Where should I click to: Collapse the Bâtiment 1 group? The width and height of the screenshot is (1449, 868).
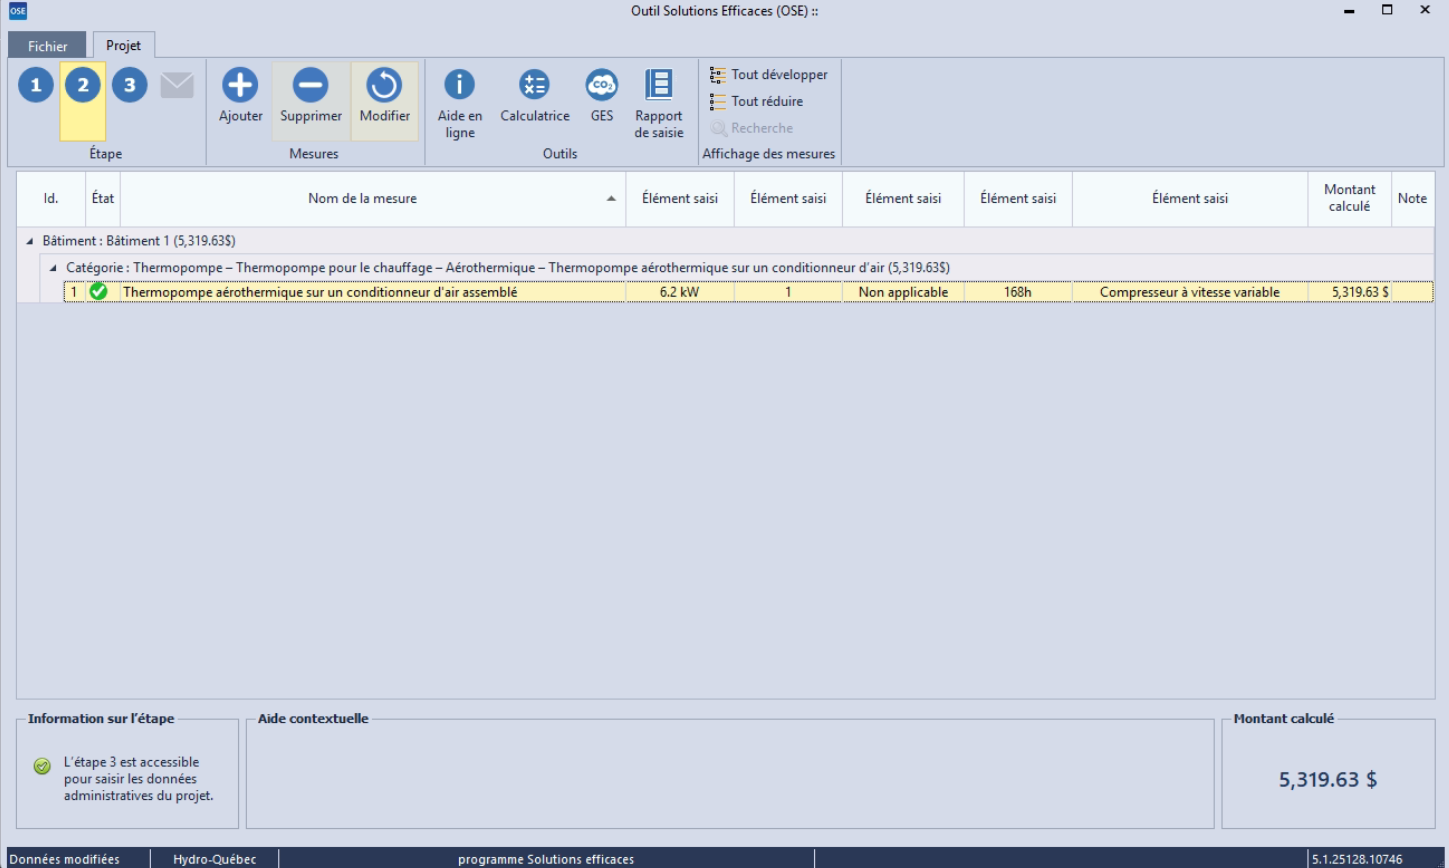[29, 242]
